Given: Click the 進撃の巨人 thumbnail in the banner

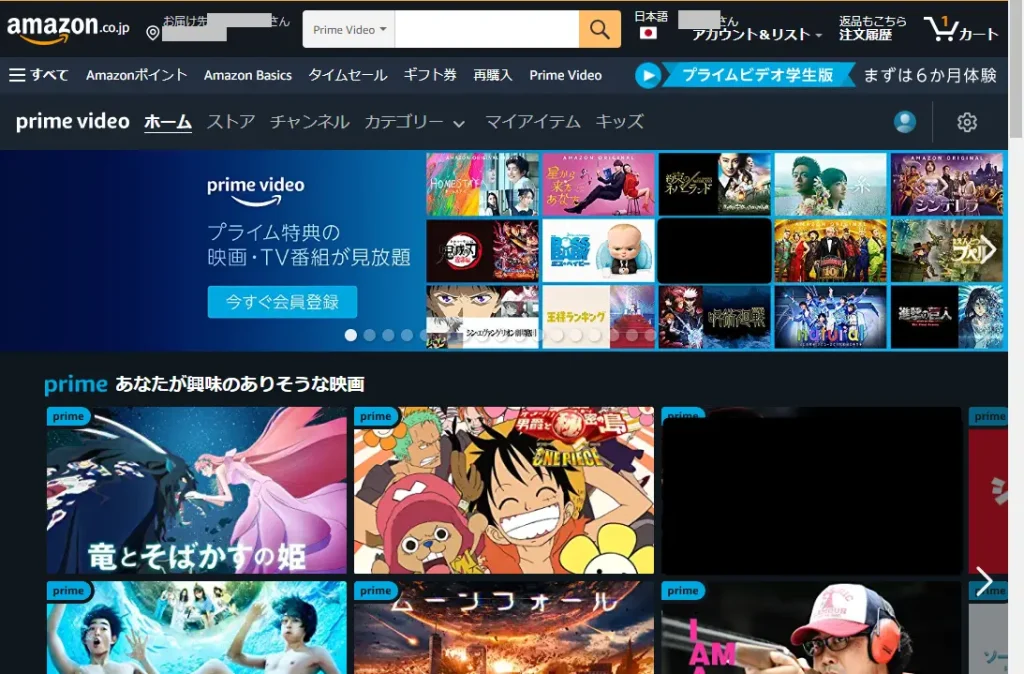Looking at the screenshot, I should 947,317.
